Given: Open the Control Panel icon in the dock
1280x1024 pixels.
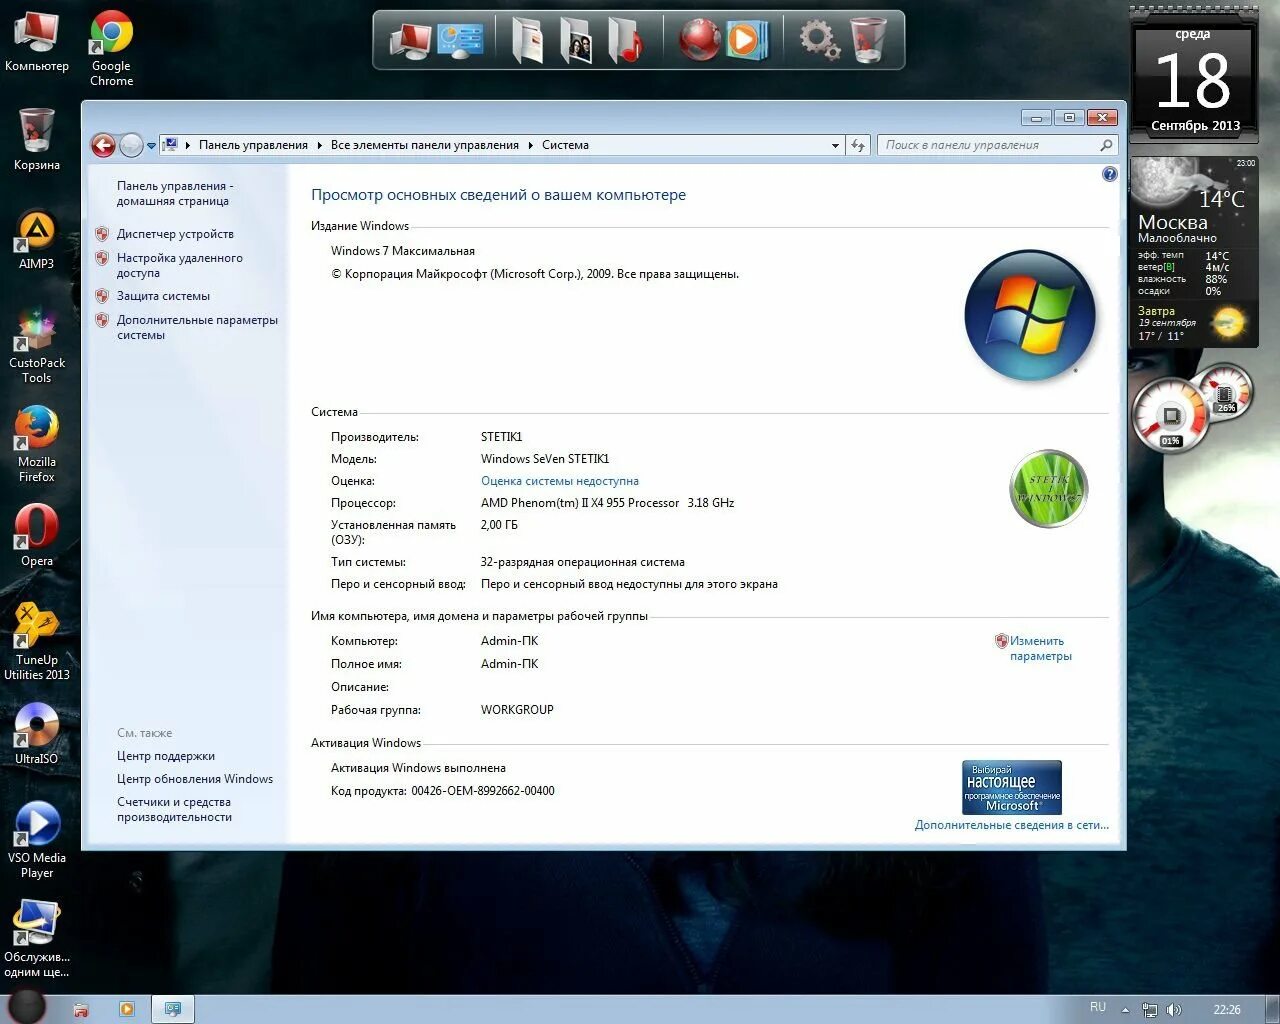Looking at the screenshot, I should (x=461, y=40).
